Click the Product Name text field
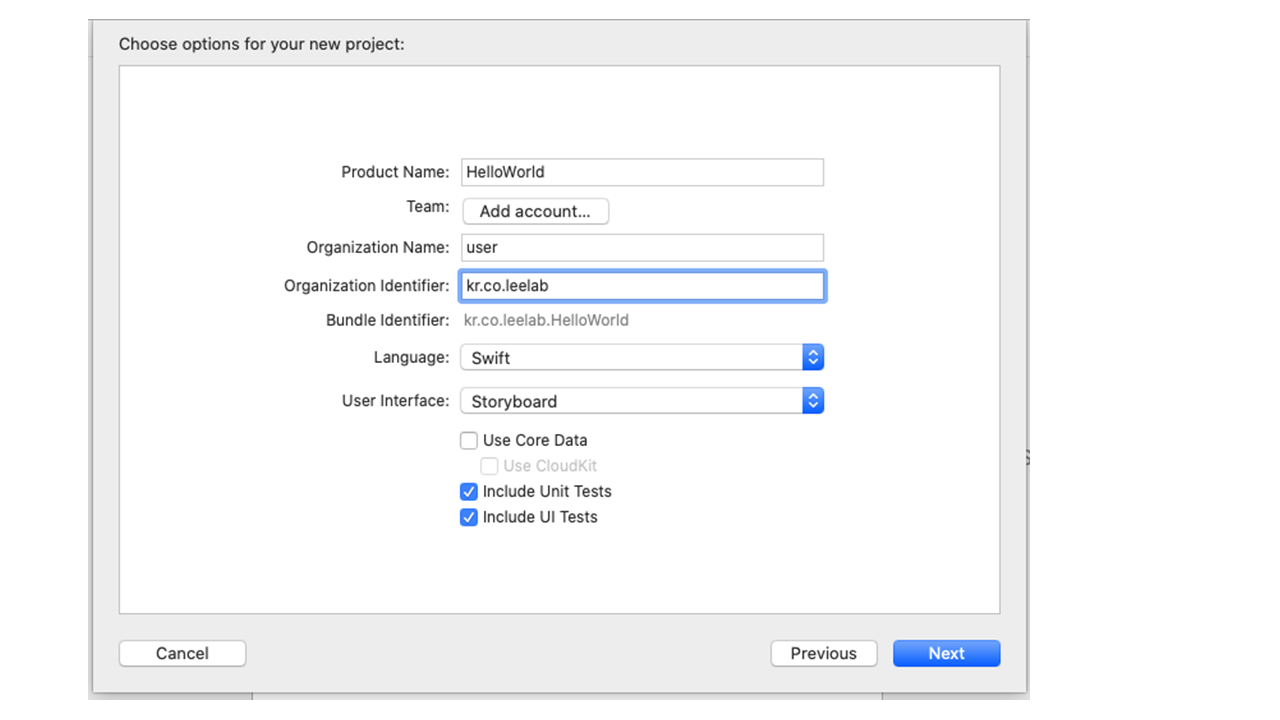This screenshot has height=720, width=1280. (642, 172)
